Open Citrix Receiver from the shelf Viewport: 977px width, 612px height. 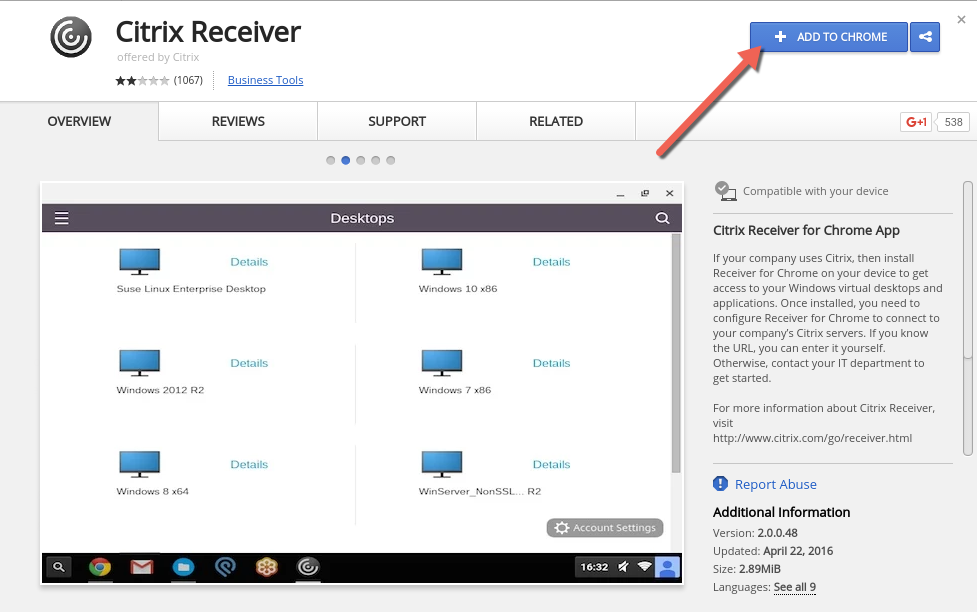click(308, 567)
